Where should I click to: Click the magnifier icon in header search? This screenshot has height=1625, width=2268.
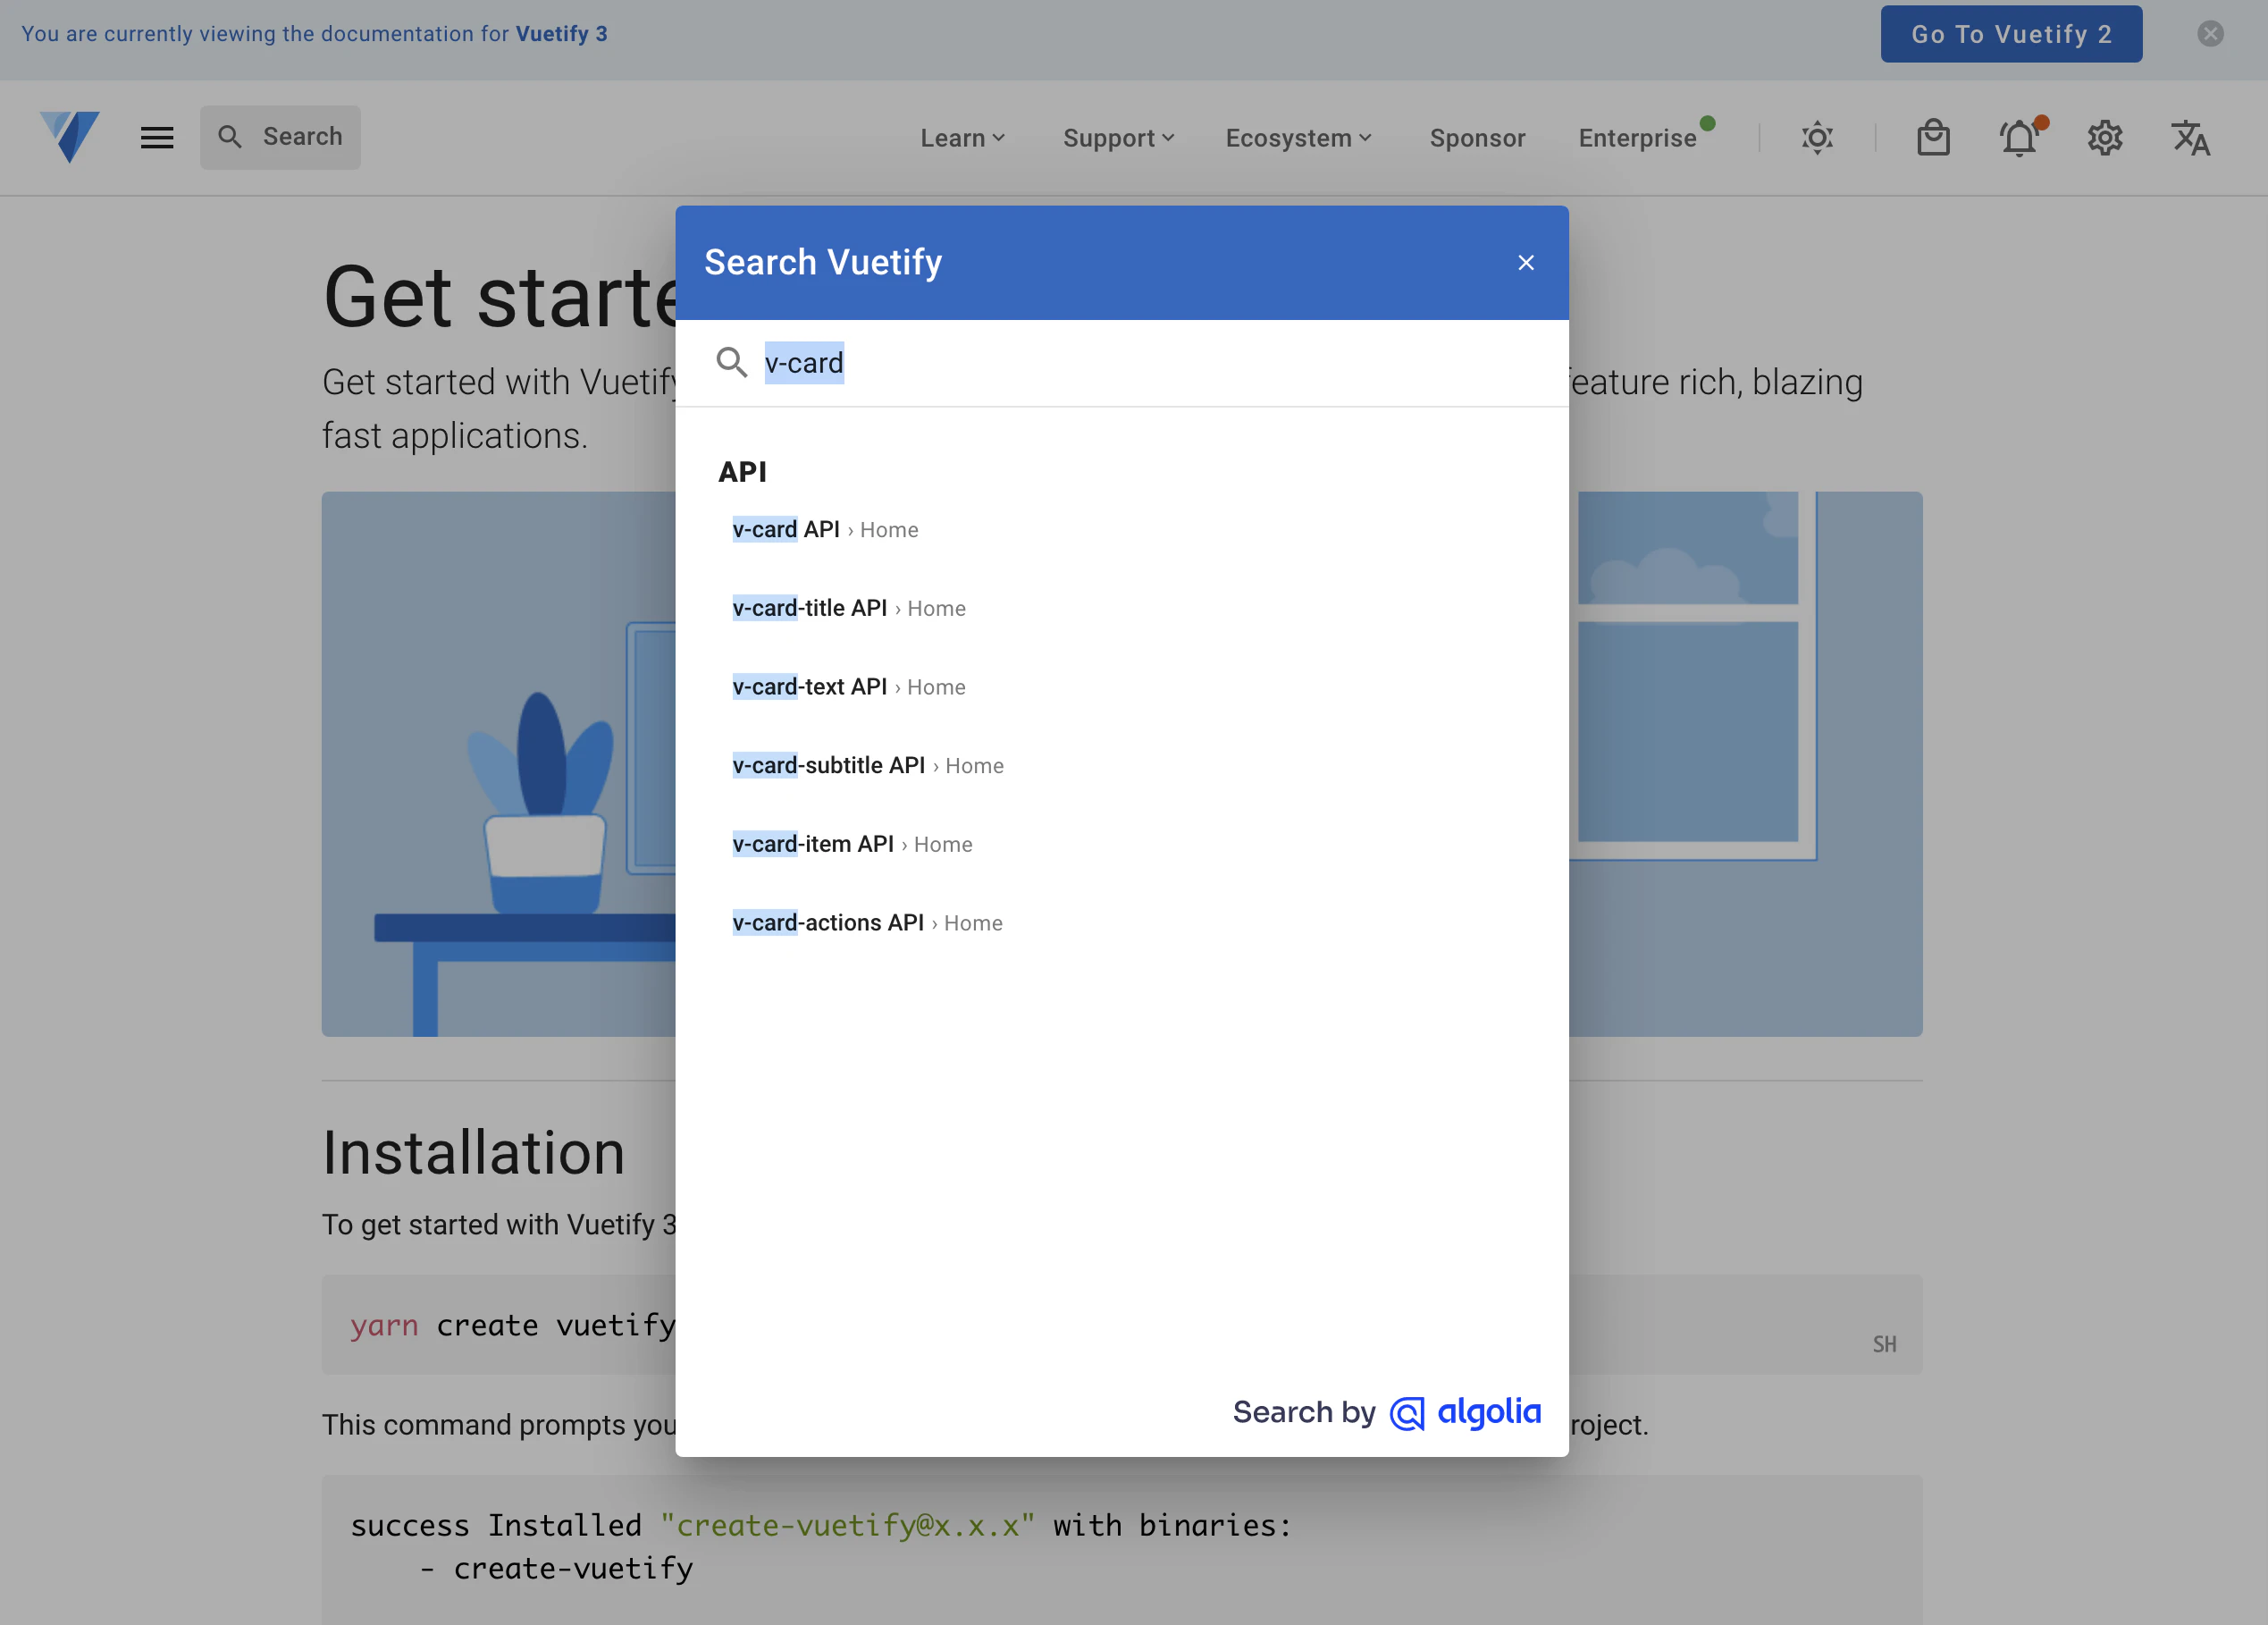coord(230,137)
